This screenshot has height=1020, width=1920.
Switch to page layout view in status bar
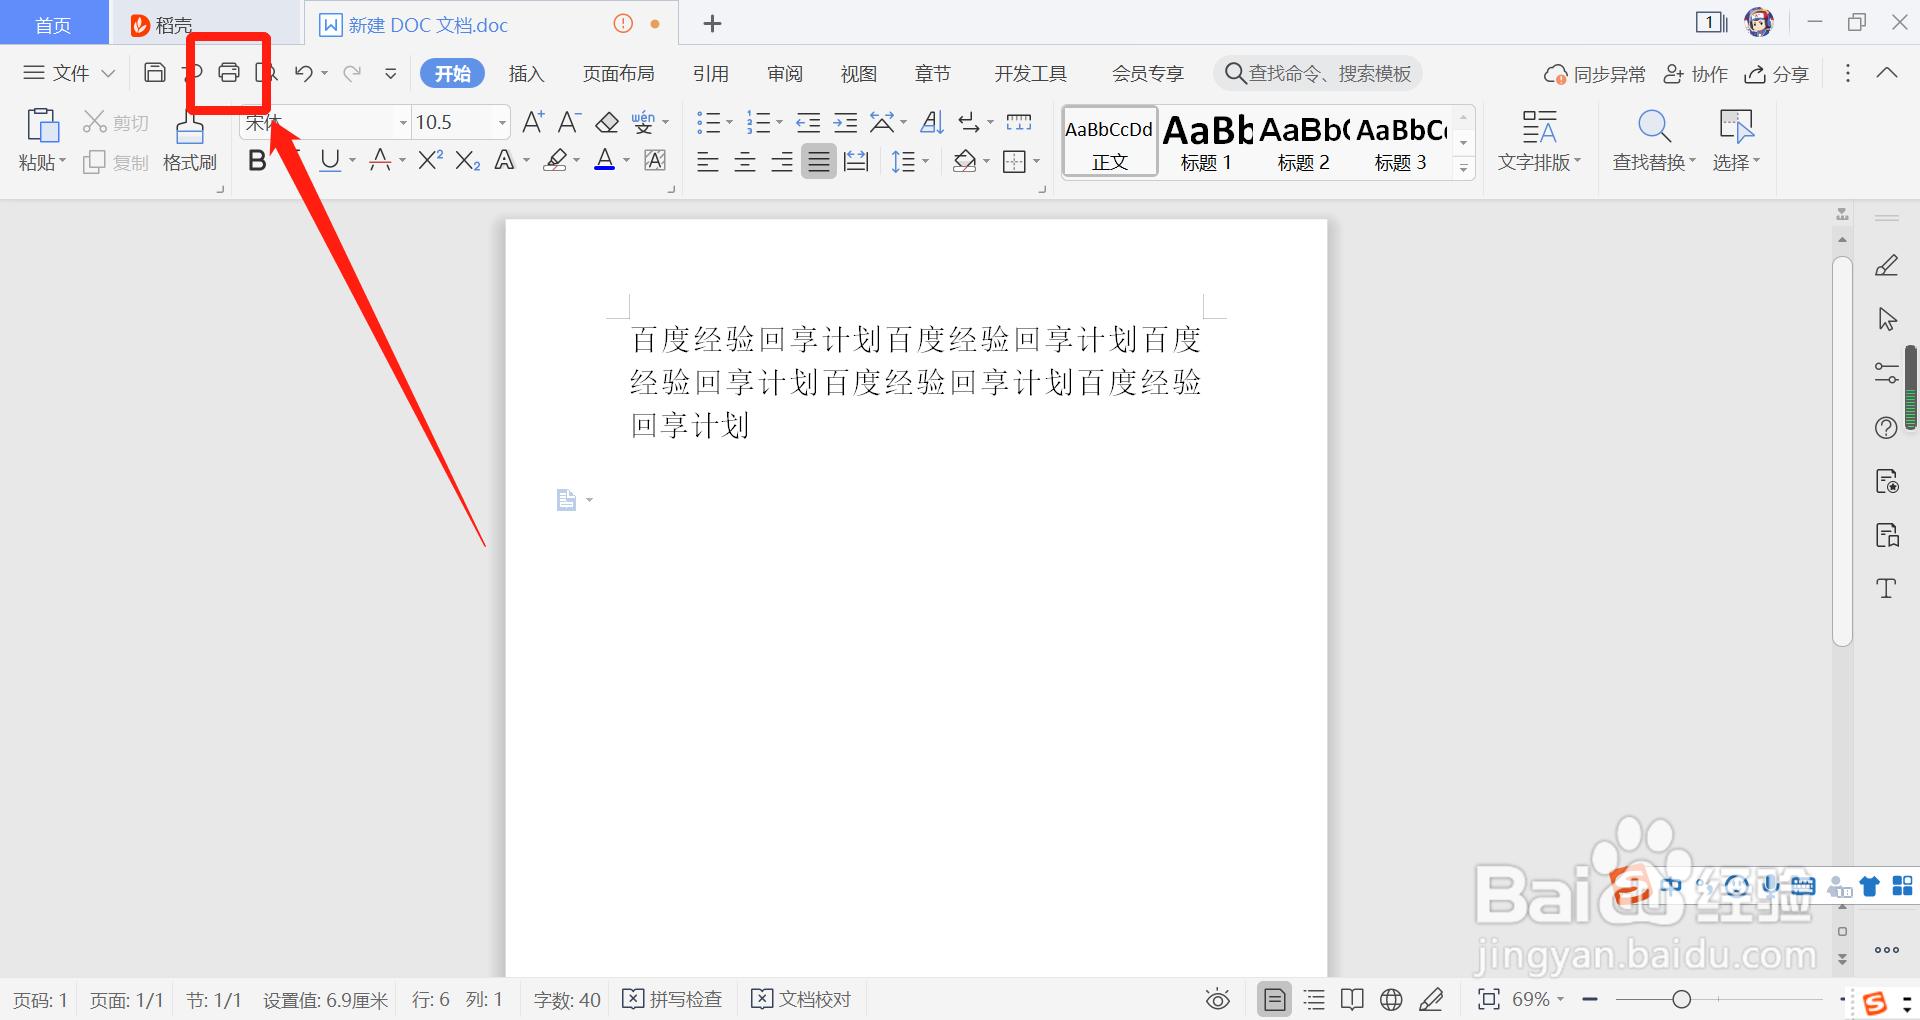tap(1274, 999)
